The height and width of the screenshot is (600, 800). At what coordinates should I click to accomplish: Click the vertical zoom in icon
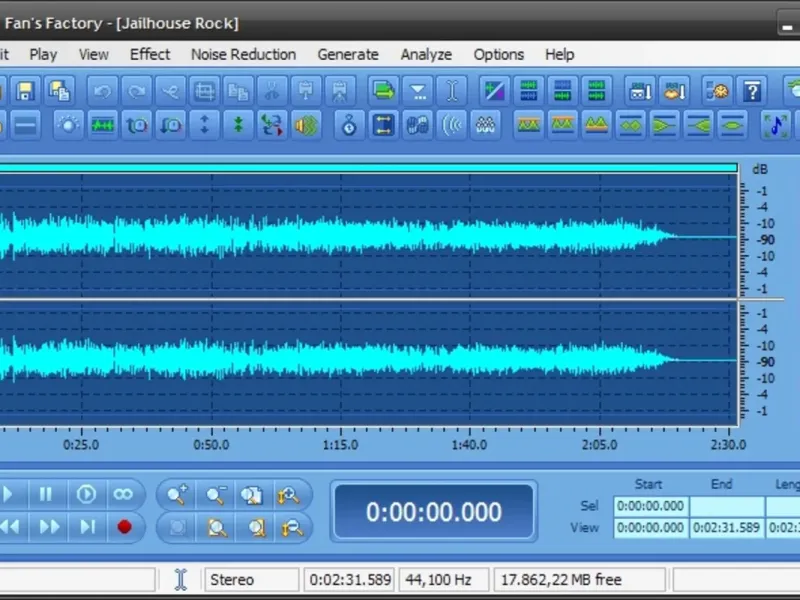289,494
